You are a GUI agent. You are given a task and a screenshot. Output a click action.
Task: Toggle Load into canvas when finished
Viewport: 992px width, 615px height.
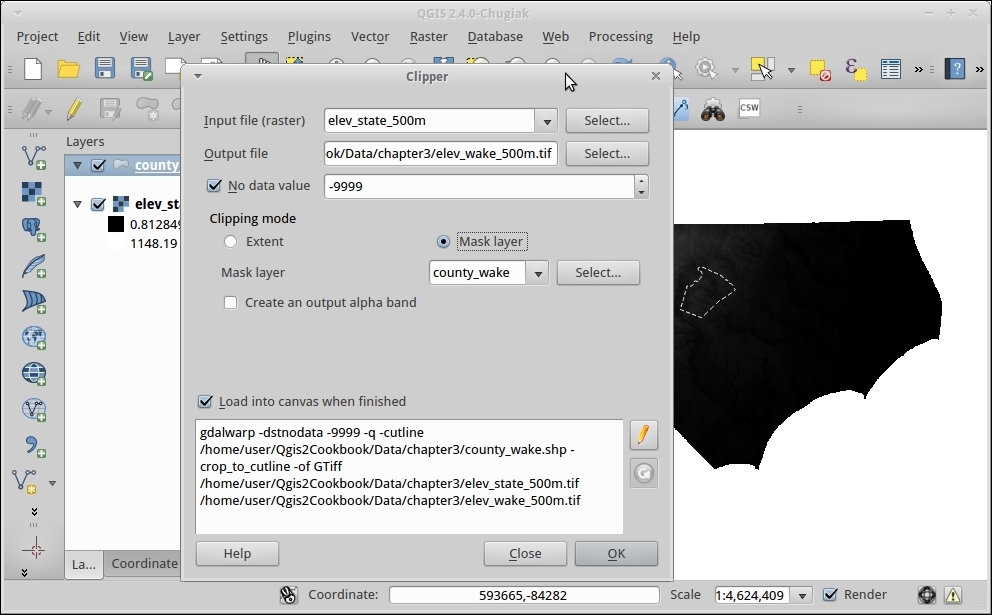click(205, 401)
